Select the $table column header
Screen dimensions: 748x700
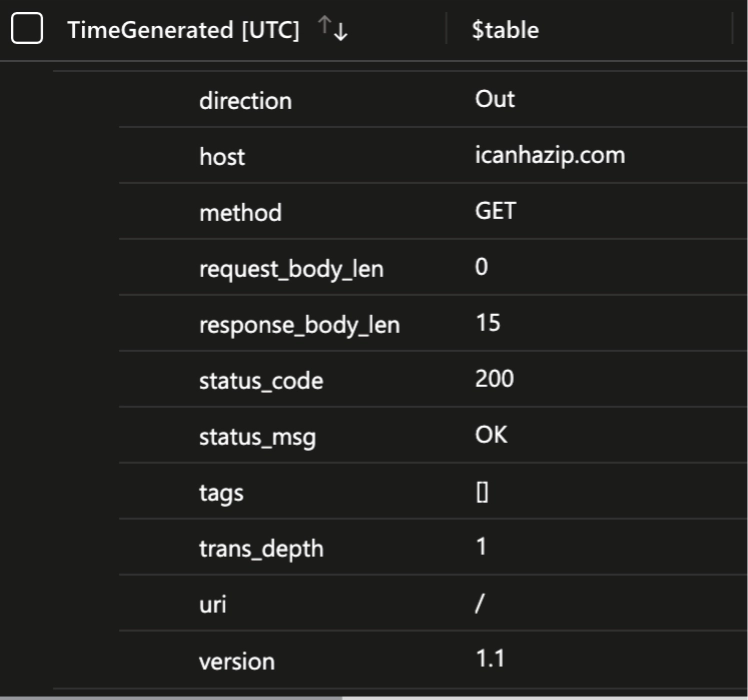click(506, 30)
